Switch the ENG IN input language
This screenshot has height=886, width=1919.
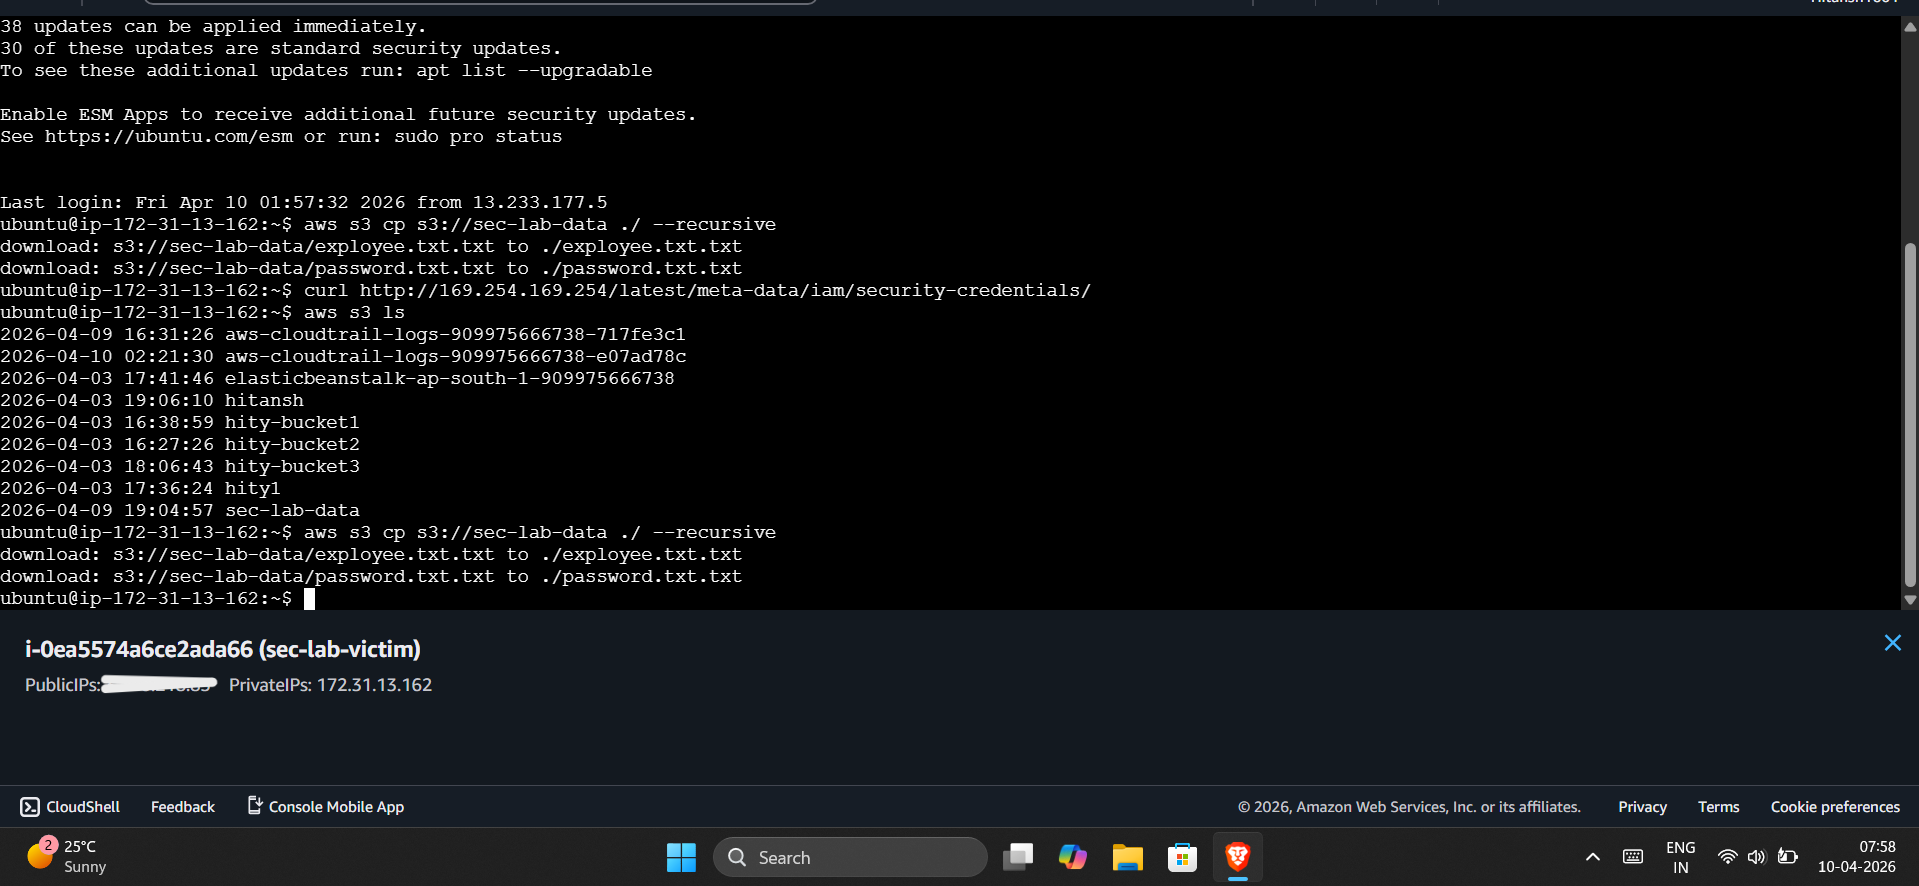(x=1681, y=857)
